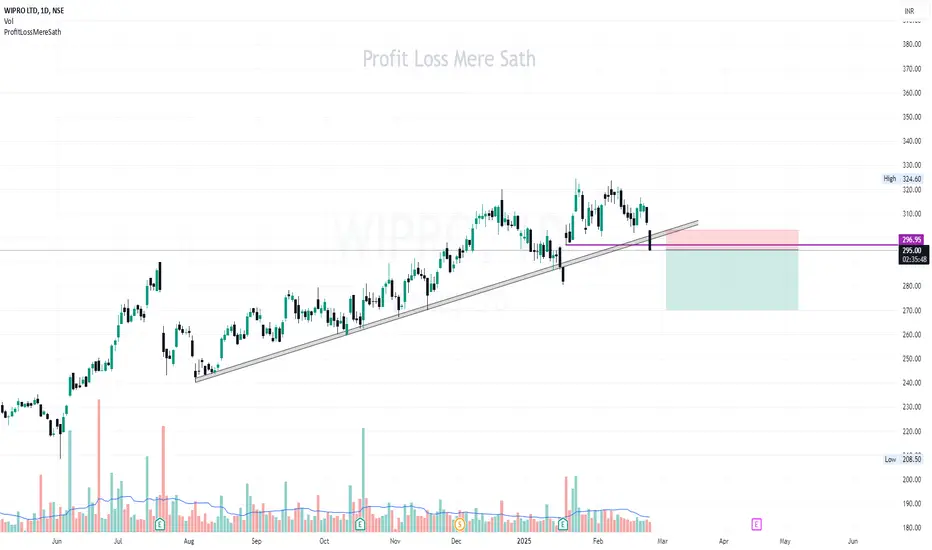Click the Low 208.50 marker label
The width and height of the screenshot is (932, 550).
click(x=902, y=459)
